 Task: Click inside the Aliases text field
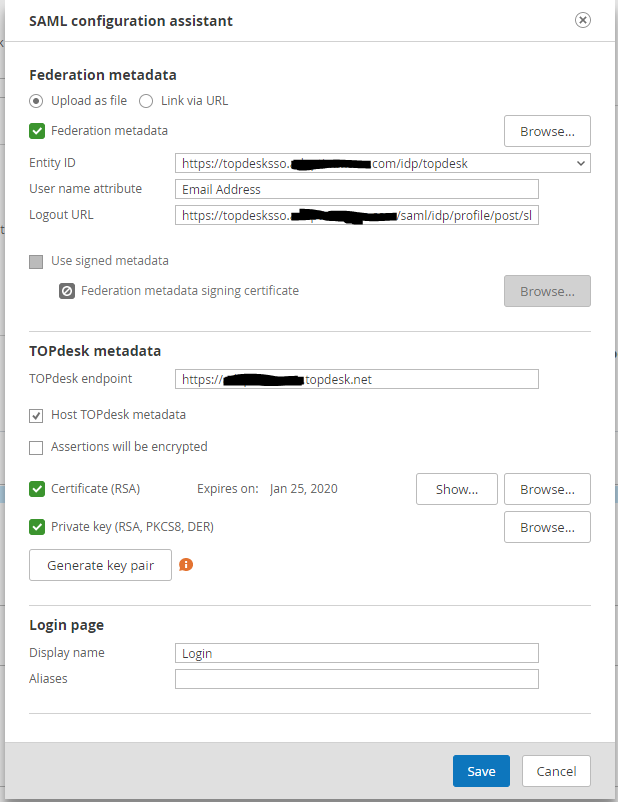[357, 678]
